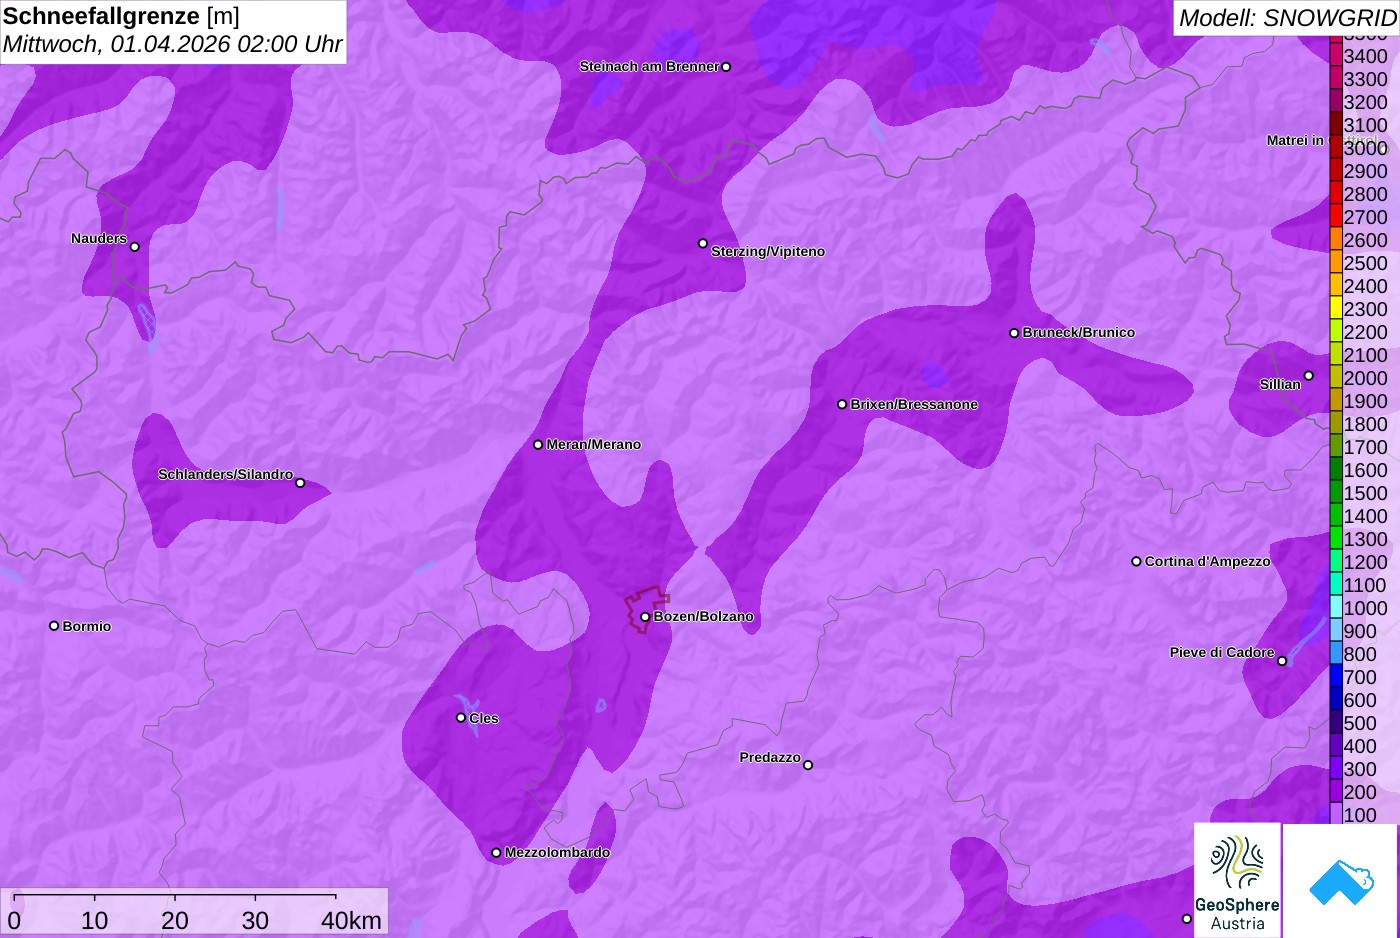
Task: Select the blue 800 legend swatch
Action: 1336,654
